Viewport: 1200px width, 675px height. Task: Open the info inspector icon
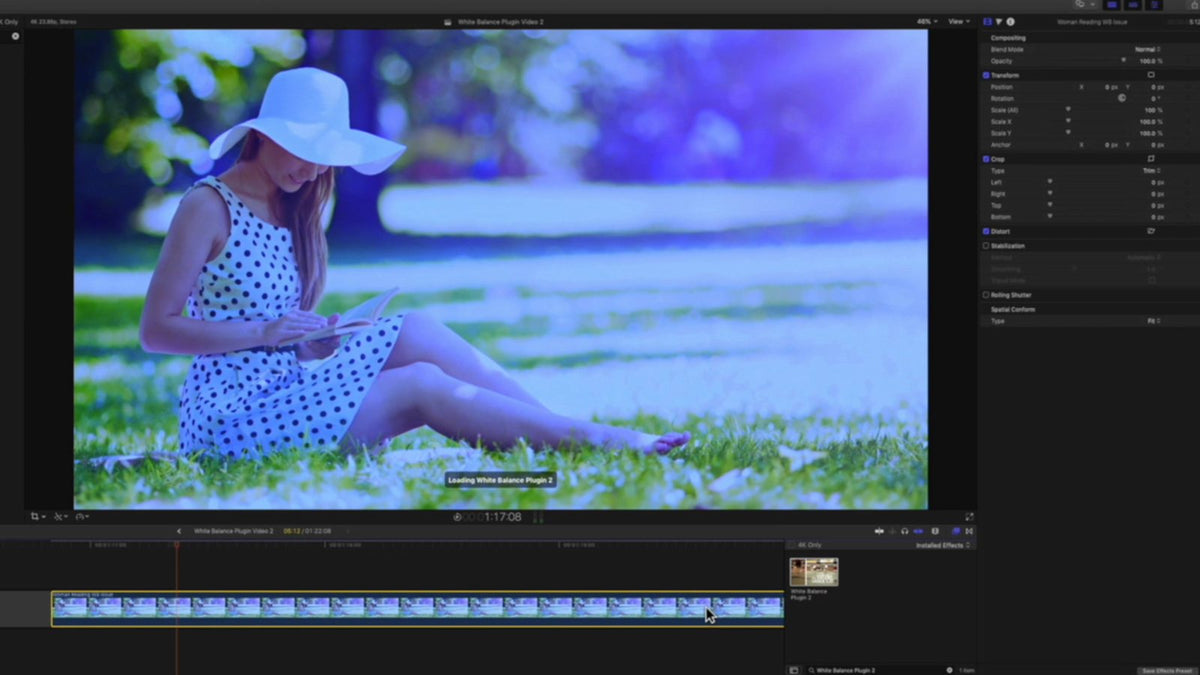point(1011,21)
